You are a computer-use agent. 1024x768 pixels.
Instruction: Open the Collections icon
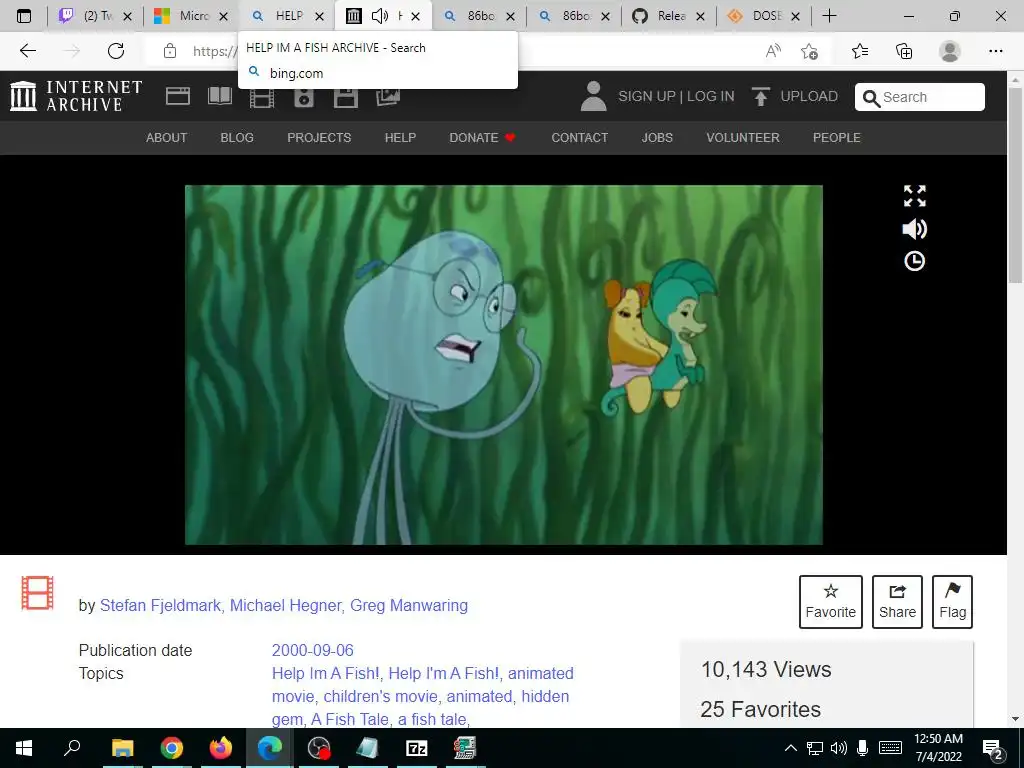[904, 51]
